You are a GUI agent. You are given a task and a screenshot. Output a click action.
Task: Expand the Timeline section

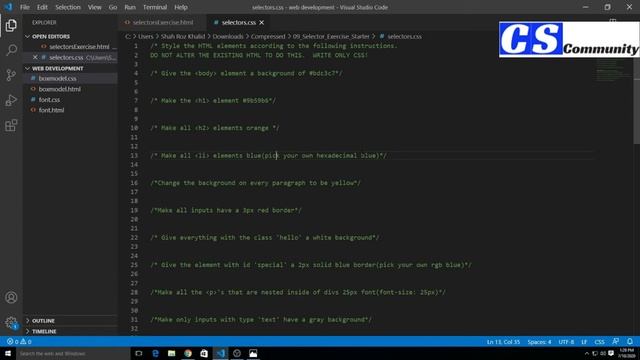pyautogui.click(x=41, y=331)
